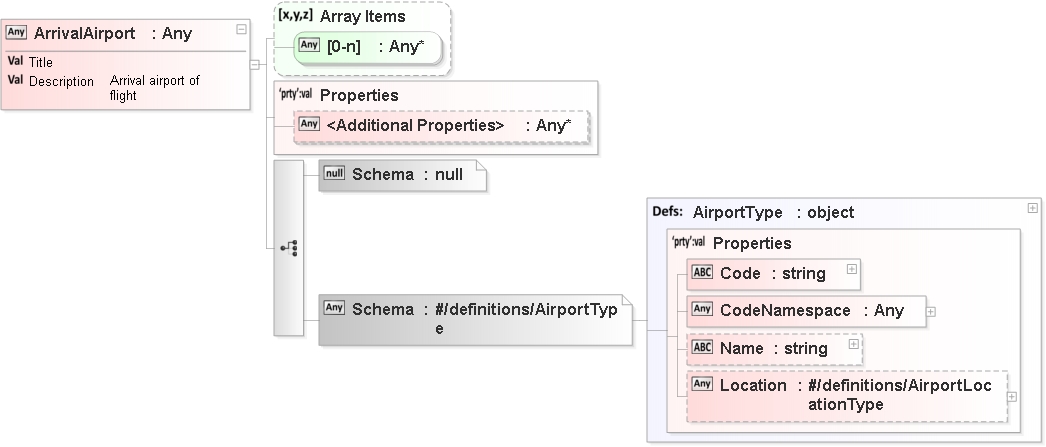Image resolution: width=1046 pixels, height=447 pixels.
Task: Click the null icon on Schema node
Action: (x=335, y=174)
